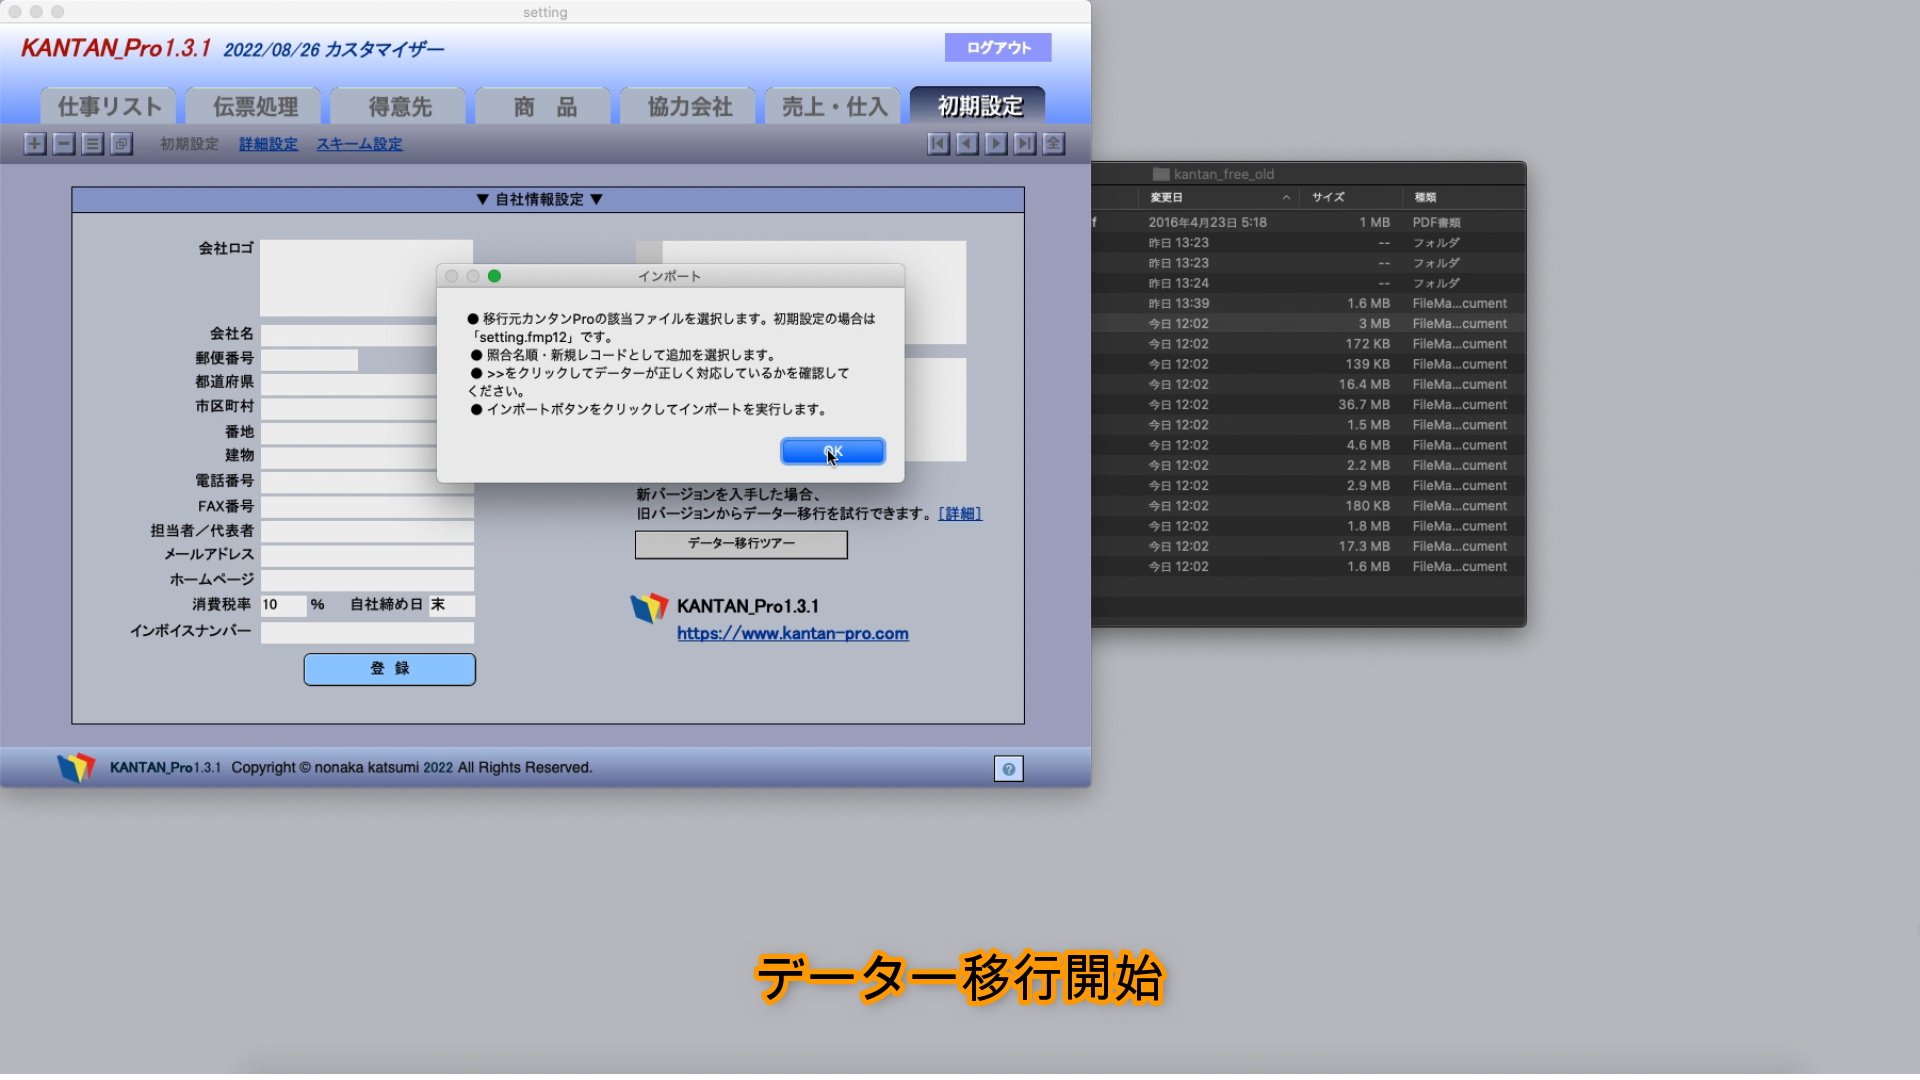
Task: Select Finder row with size 17.3 MB
Action: tap(1308, 547)
